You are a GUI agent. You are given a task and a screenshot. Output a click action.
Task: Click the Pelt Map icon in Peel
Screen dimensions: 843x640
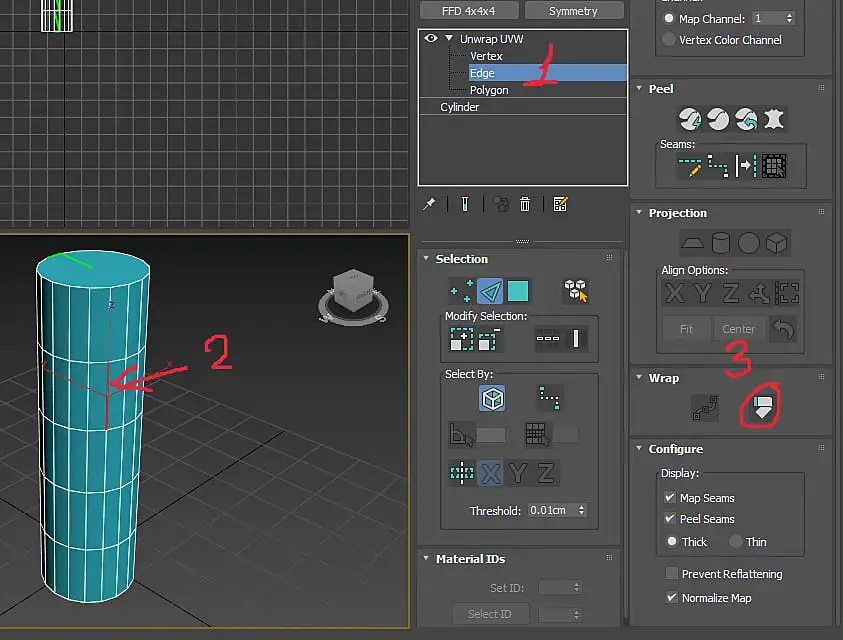click(x=773, y=119)
